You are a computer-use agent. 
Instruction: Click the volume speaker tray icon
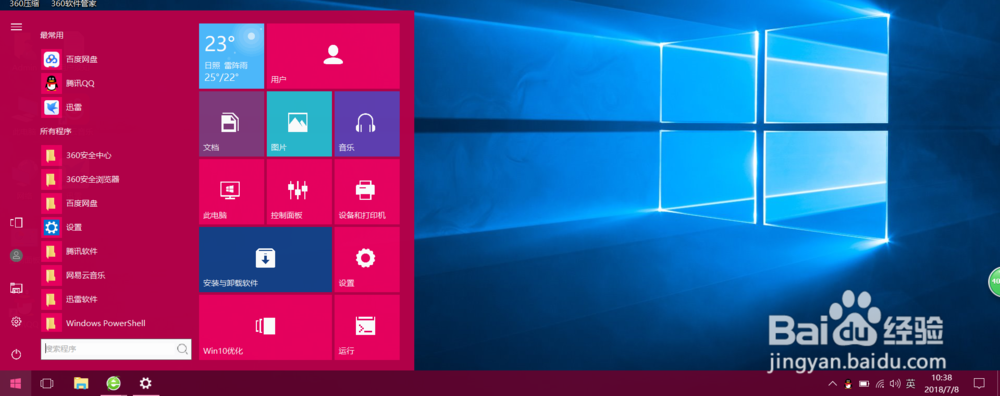(x=895, y=383)
